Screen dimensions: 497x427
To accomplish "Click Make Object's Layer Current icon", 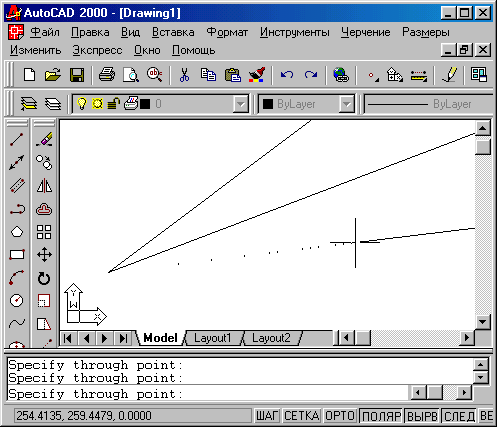I will [29, 104].
